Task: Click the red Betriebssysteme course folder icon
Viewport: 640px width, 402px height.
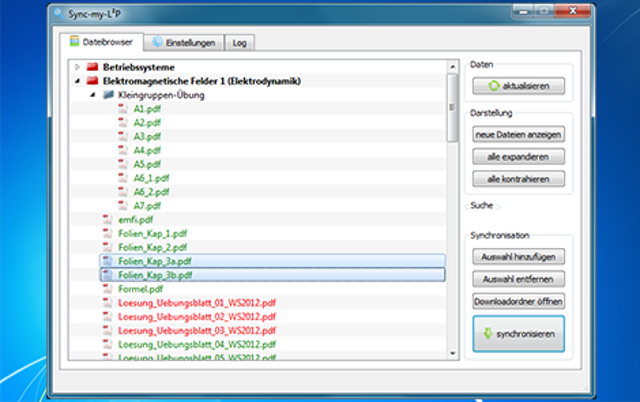Action: (93, 67)
